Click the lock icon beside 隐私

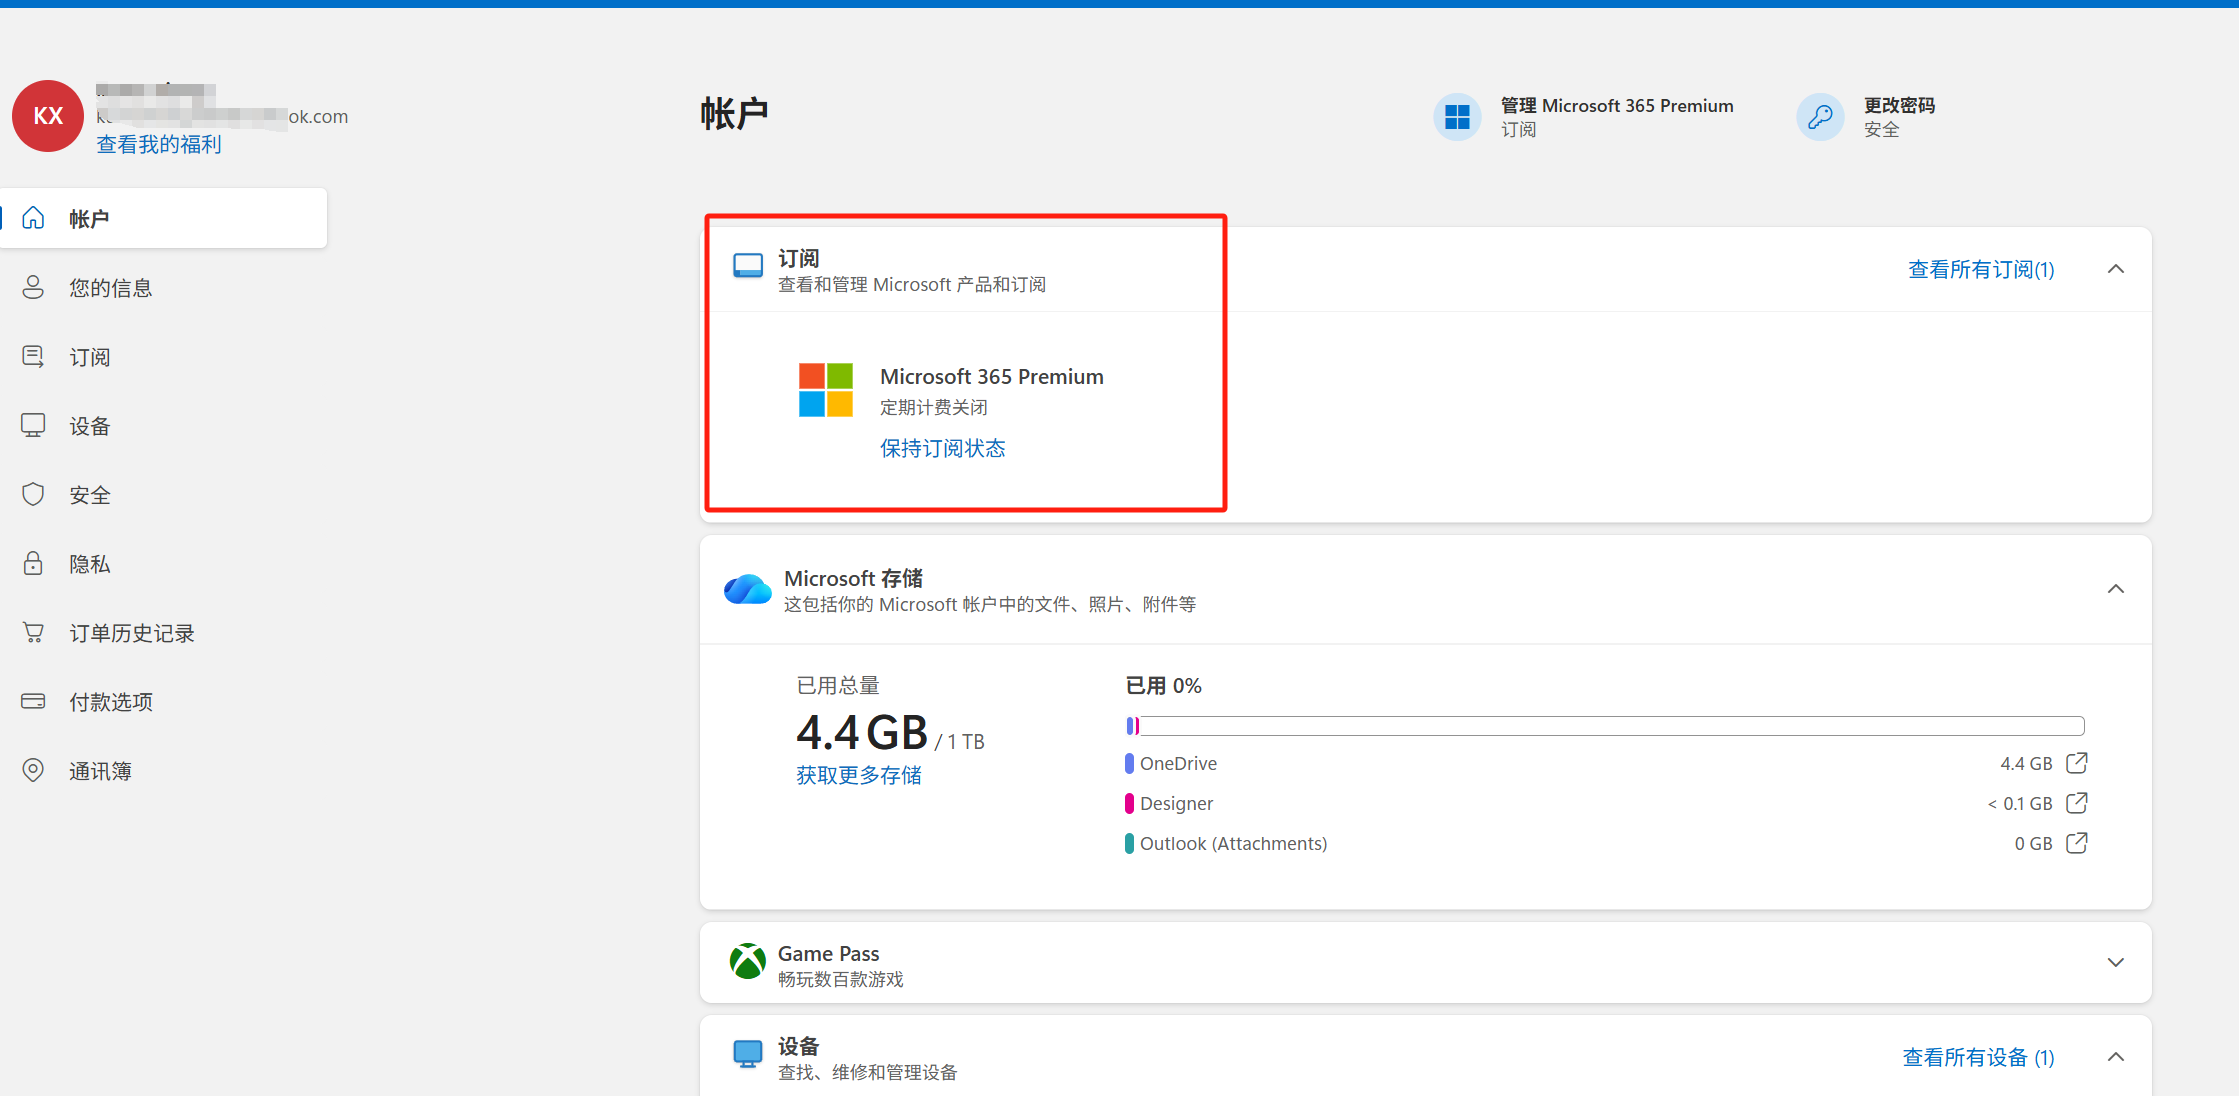[33, 563]
